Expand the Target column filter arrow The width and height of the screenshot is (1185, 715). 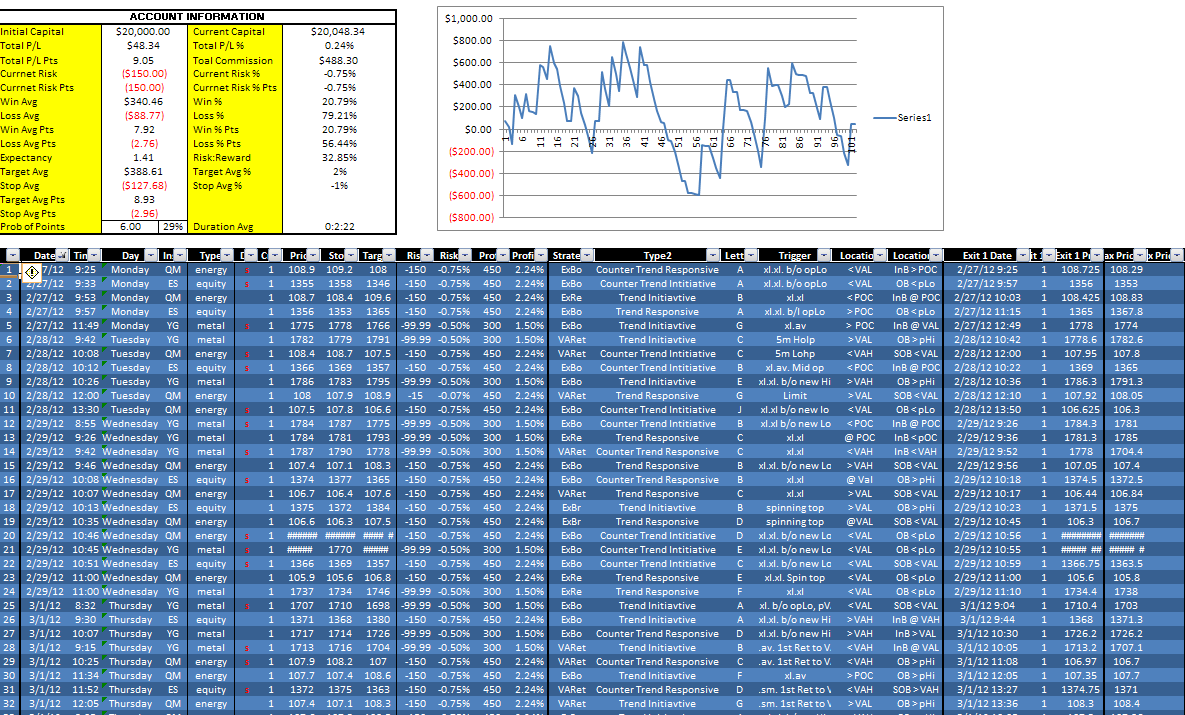point(388,255)
